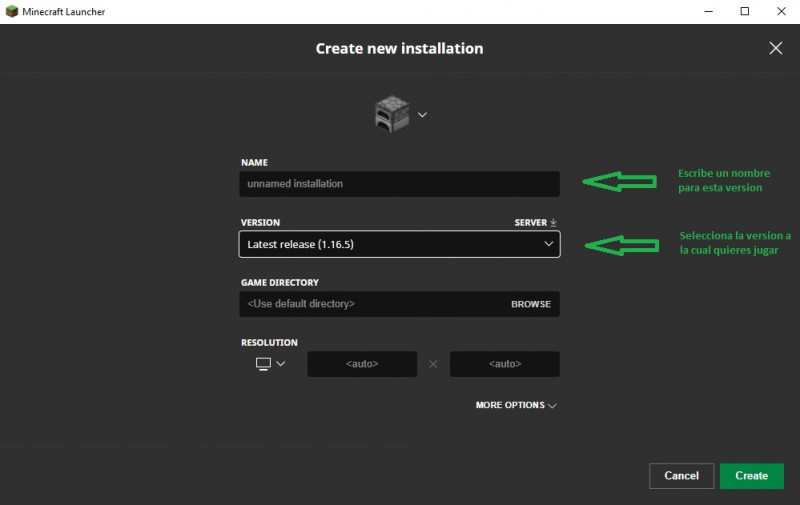Click the Use default directory field
This screenshot has width=800, height=505.
(x=370, y=304)
